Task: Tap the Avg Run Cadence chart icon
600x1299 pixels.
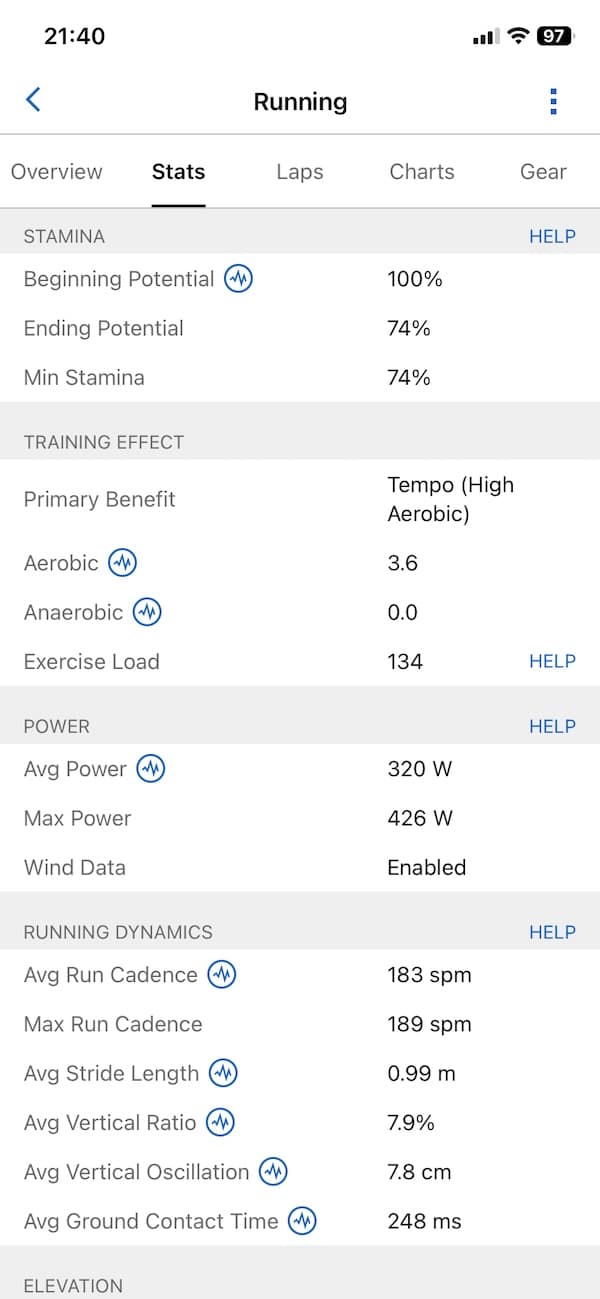Action: coord(222,975)
